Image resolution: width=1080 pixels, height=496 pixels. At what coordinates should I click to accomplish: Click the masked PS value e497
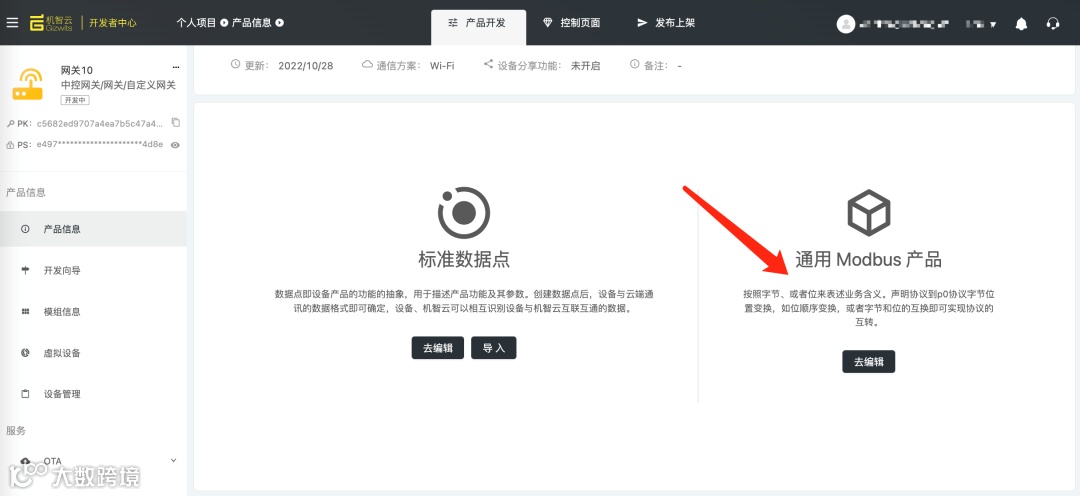100,145
